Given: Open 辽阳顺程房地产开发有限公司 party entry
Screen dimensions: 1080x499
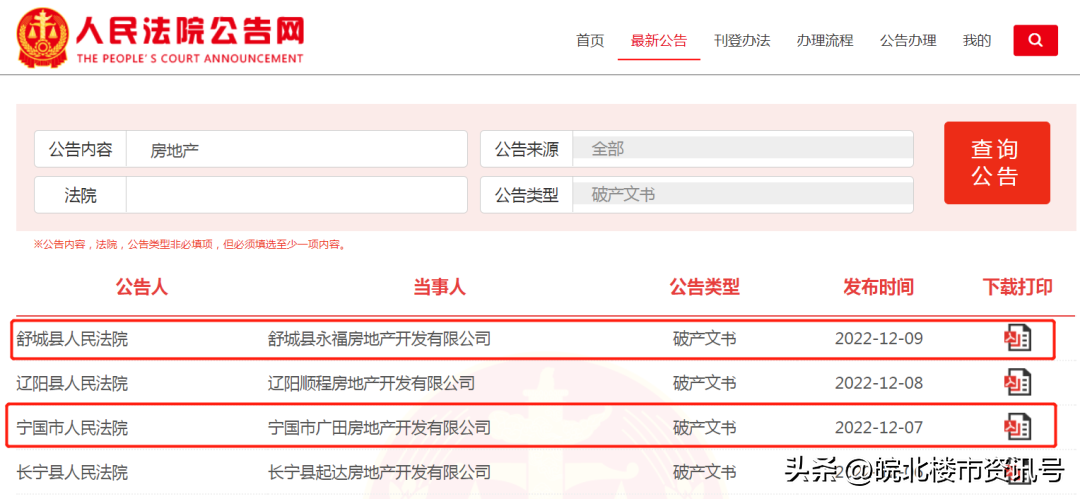Looking at the screenshot, I should (x=371, y=383).
